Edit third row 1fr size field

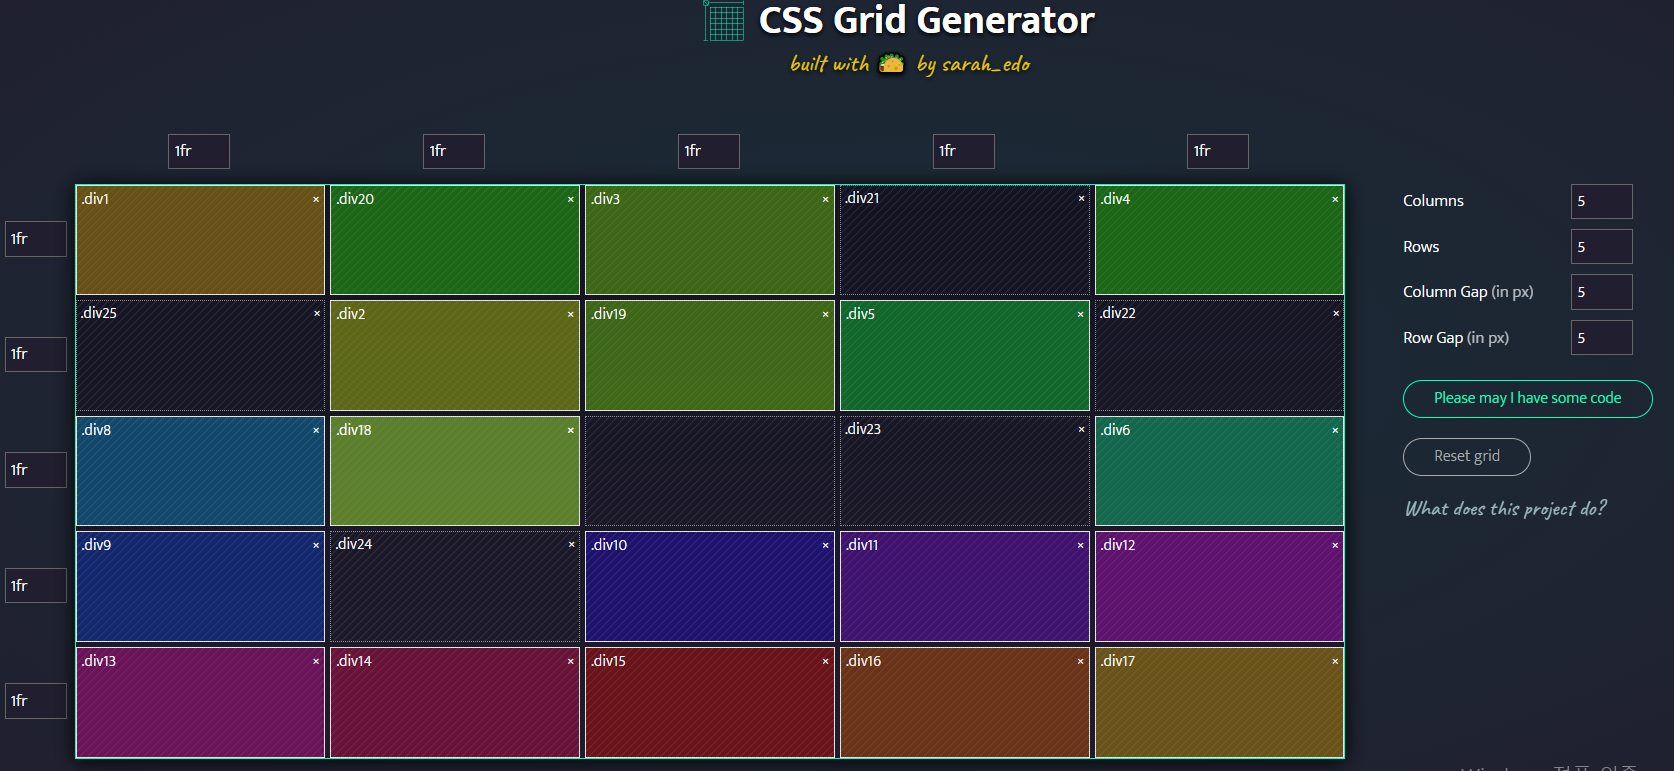36,470
